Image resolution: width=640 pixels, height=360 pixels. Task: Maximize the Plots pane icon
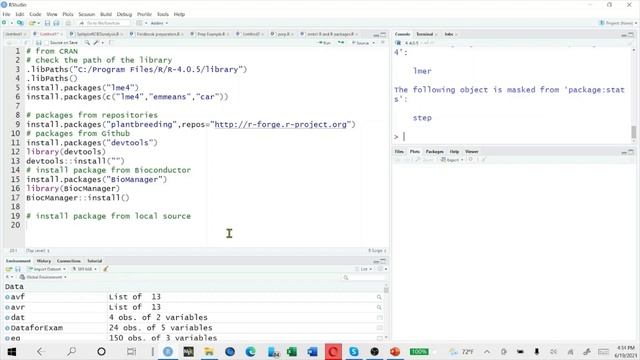[x=631, y=152]
